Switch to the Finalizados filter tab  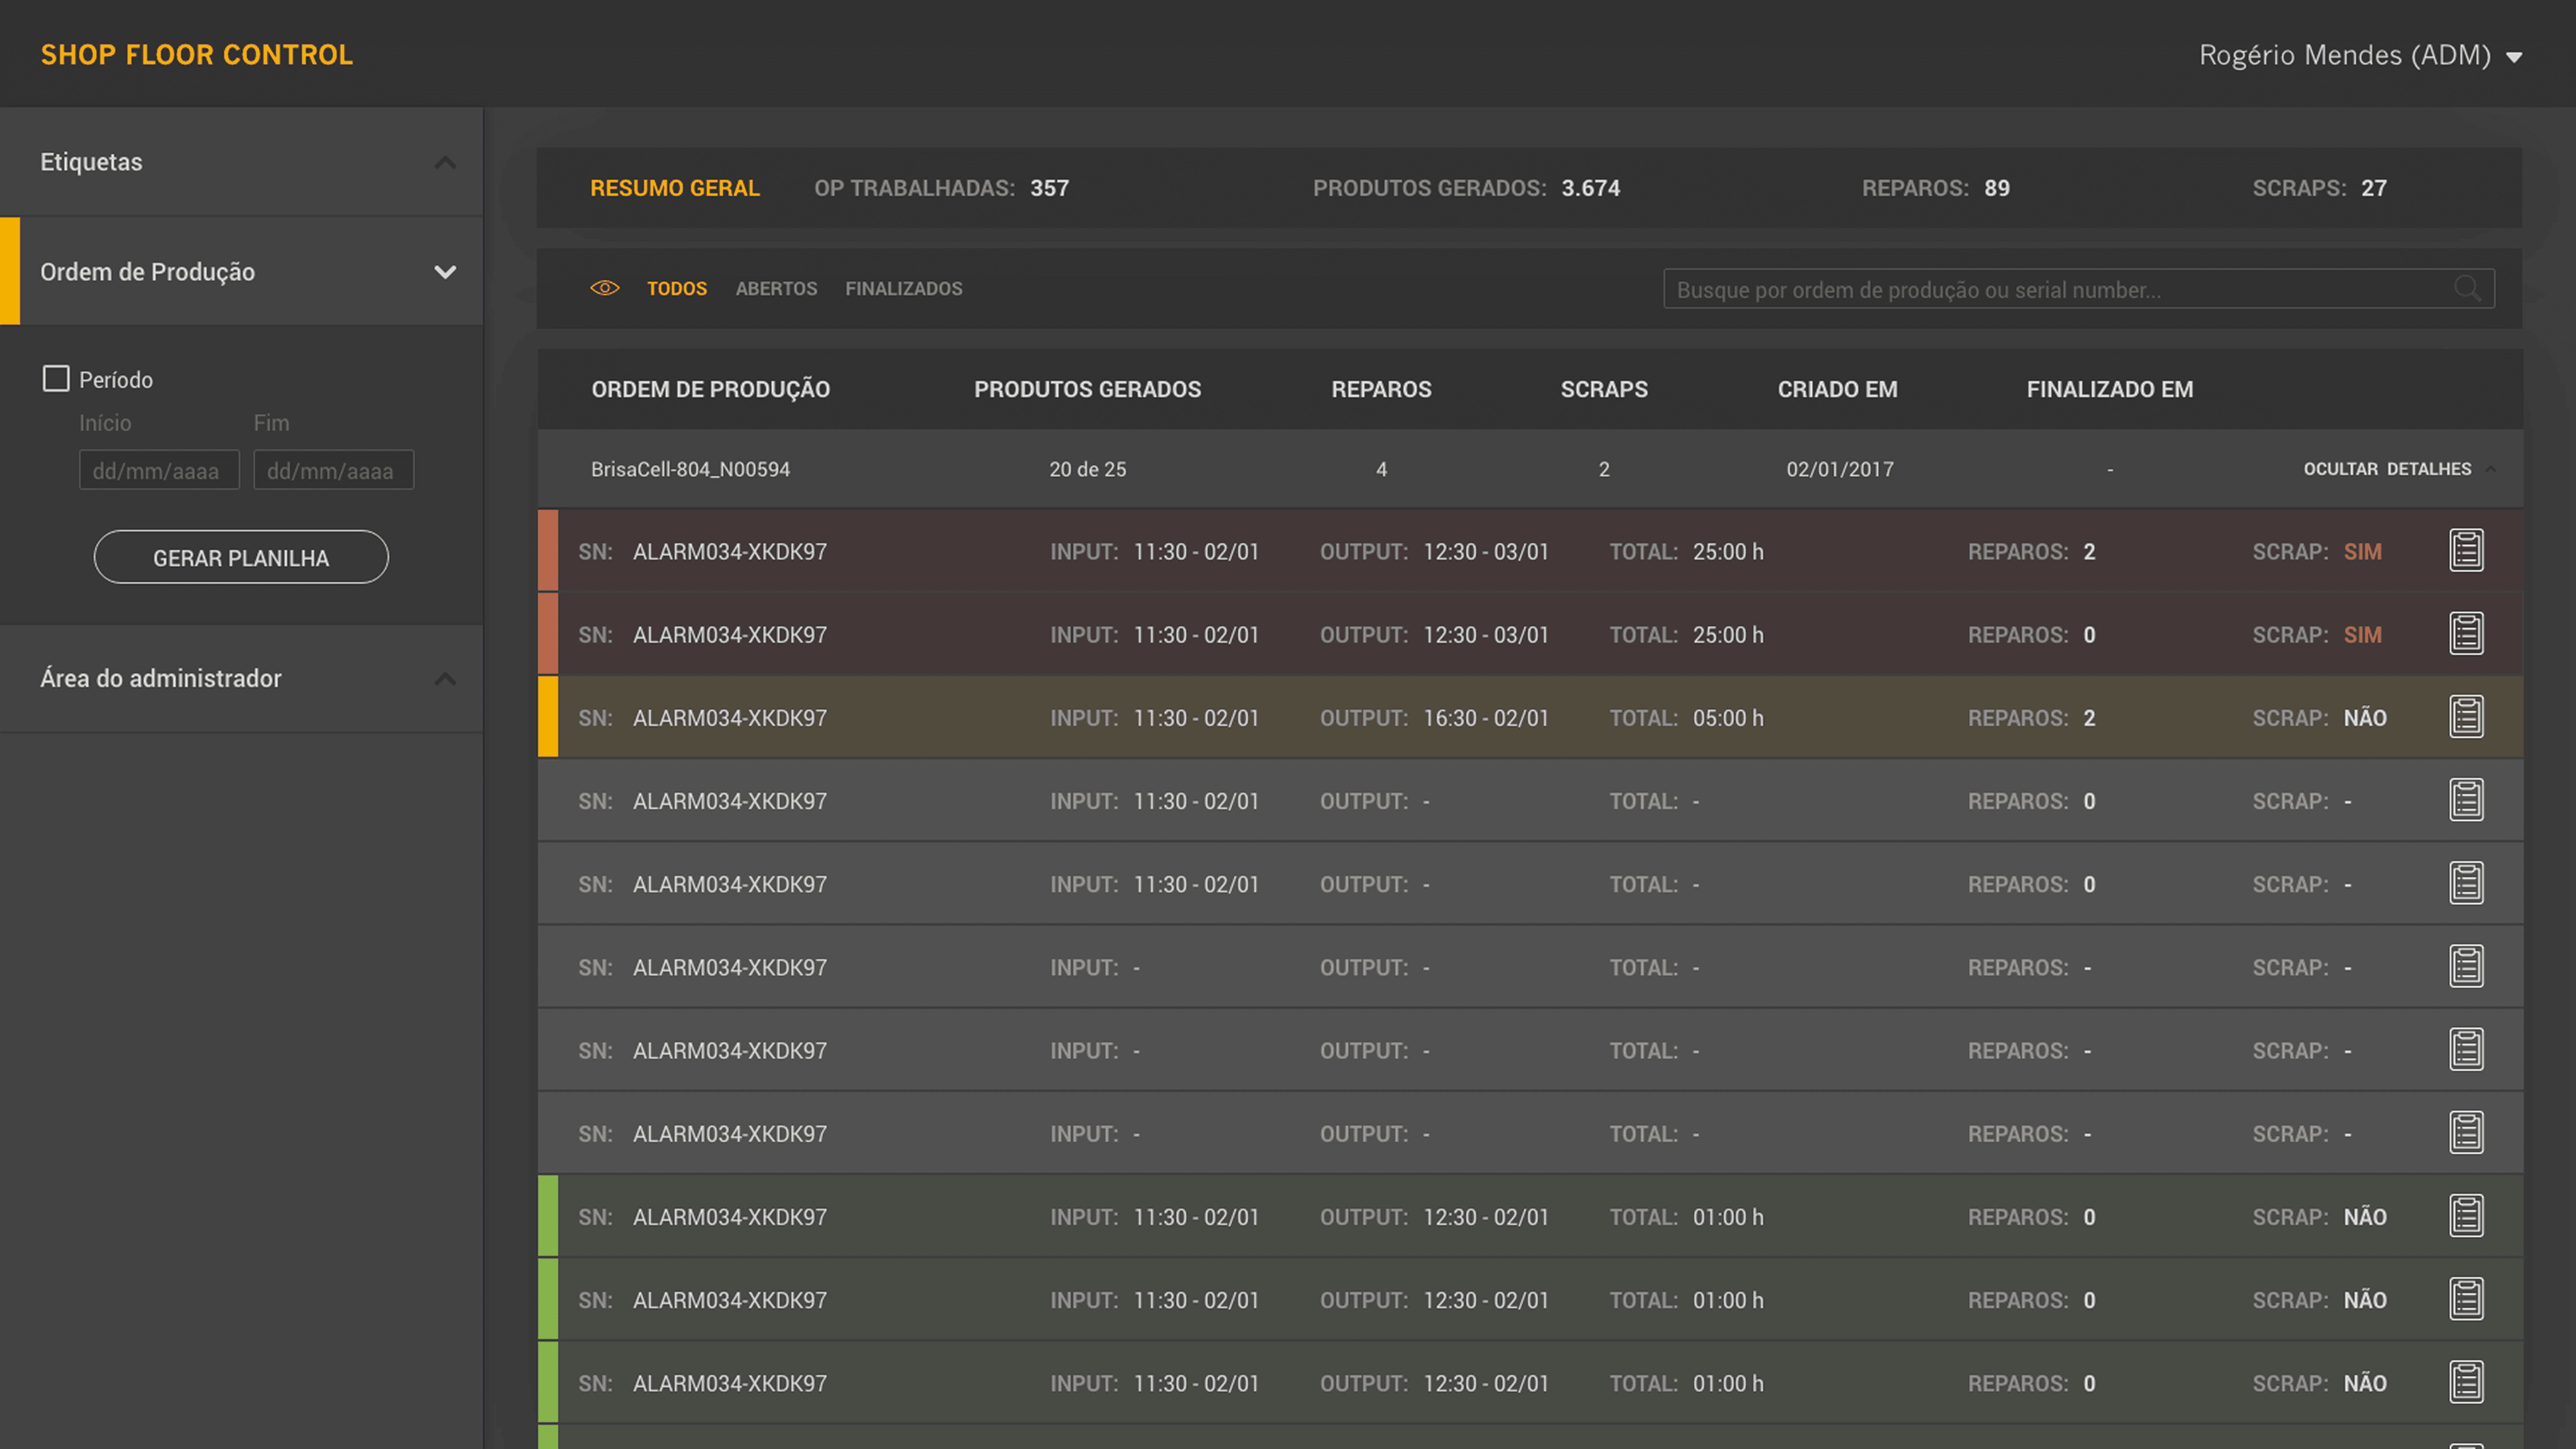(x=903, y=289)
